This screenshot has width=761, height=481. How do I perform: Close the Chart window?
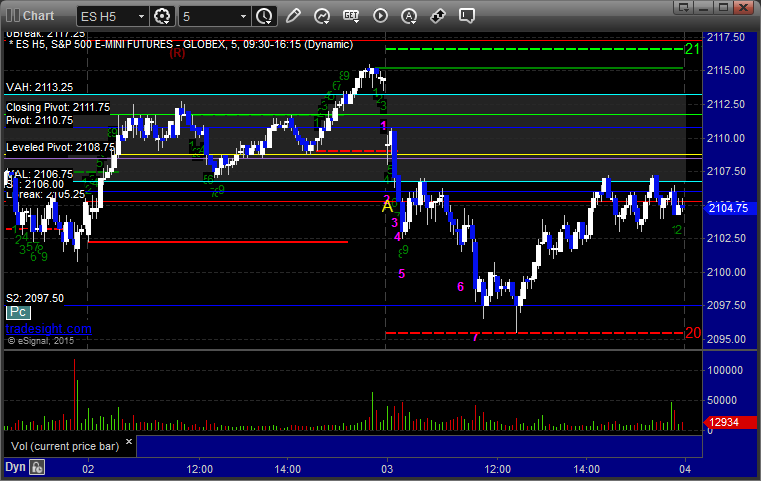(744, 7)
